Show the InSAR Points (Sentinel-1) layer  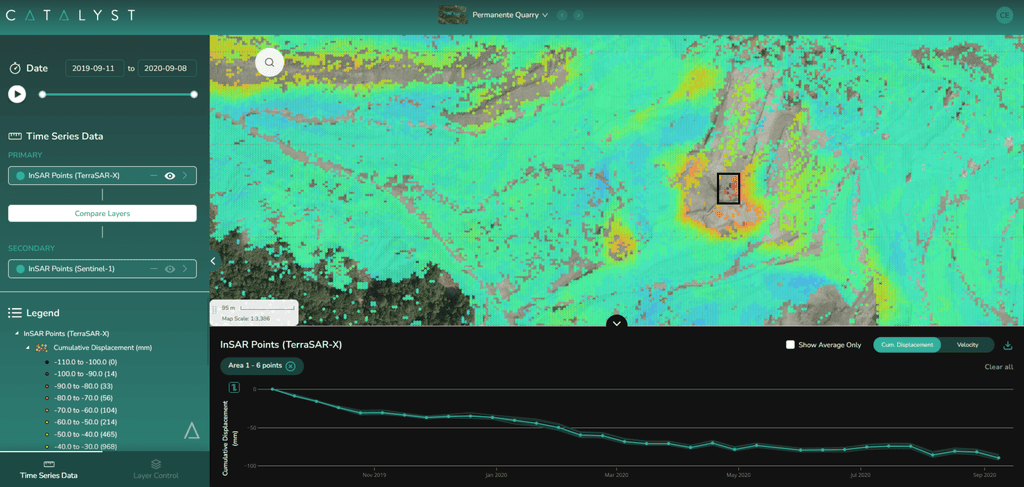170,268
